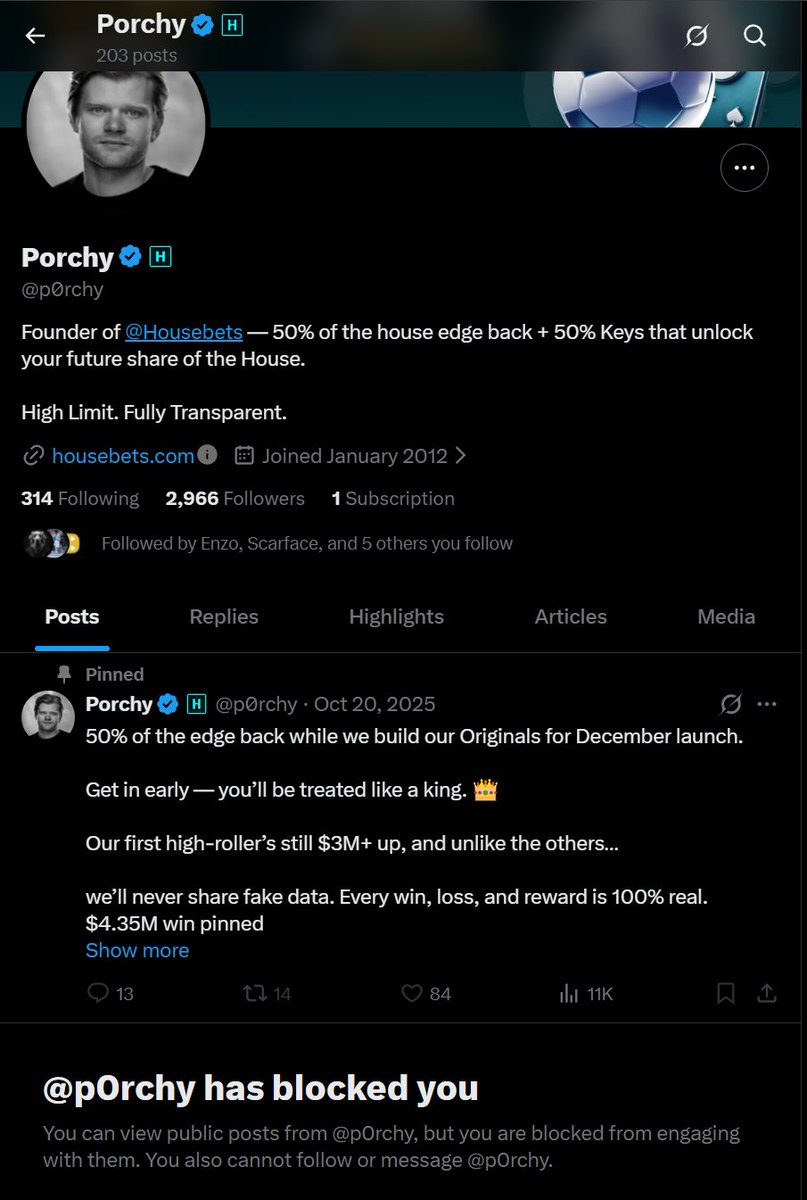This screenshot has width=807, height=1200.
Task: Open the pinned post's three-dot menu
Action: [767, 704]
